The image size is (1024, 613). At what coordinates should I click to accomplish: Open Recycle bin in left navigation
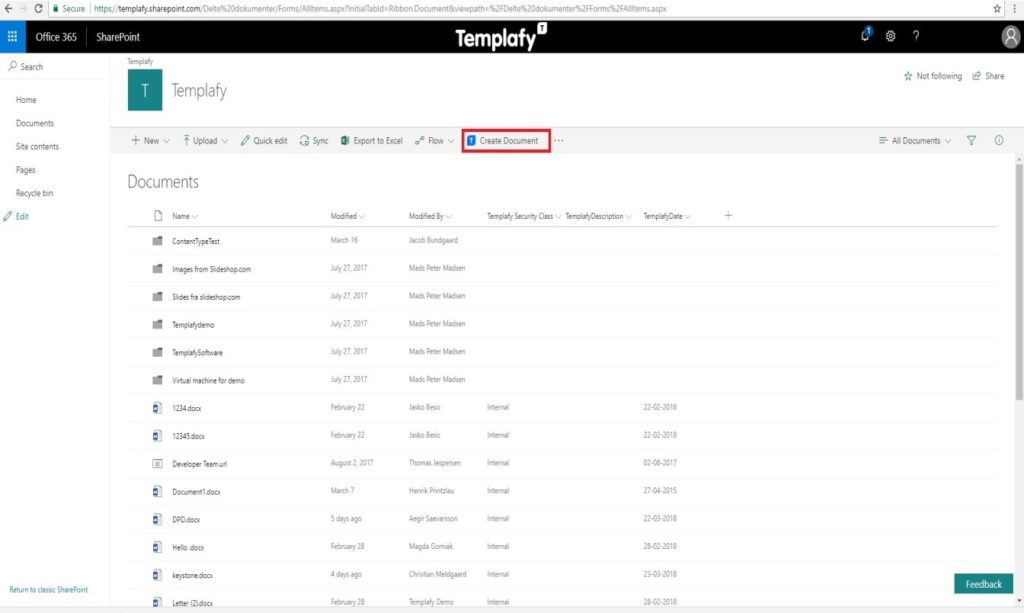coord(35,193)
